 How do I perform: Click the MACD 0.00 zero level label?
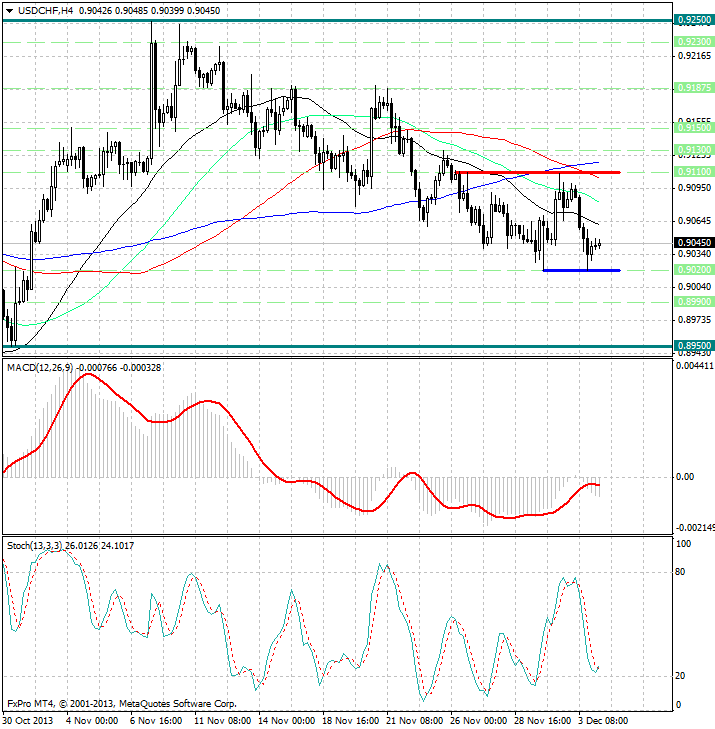click(683, 477)
